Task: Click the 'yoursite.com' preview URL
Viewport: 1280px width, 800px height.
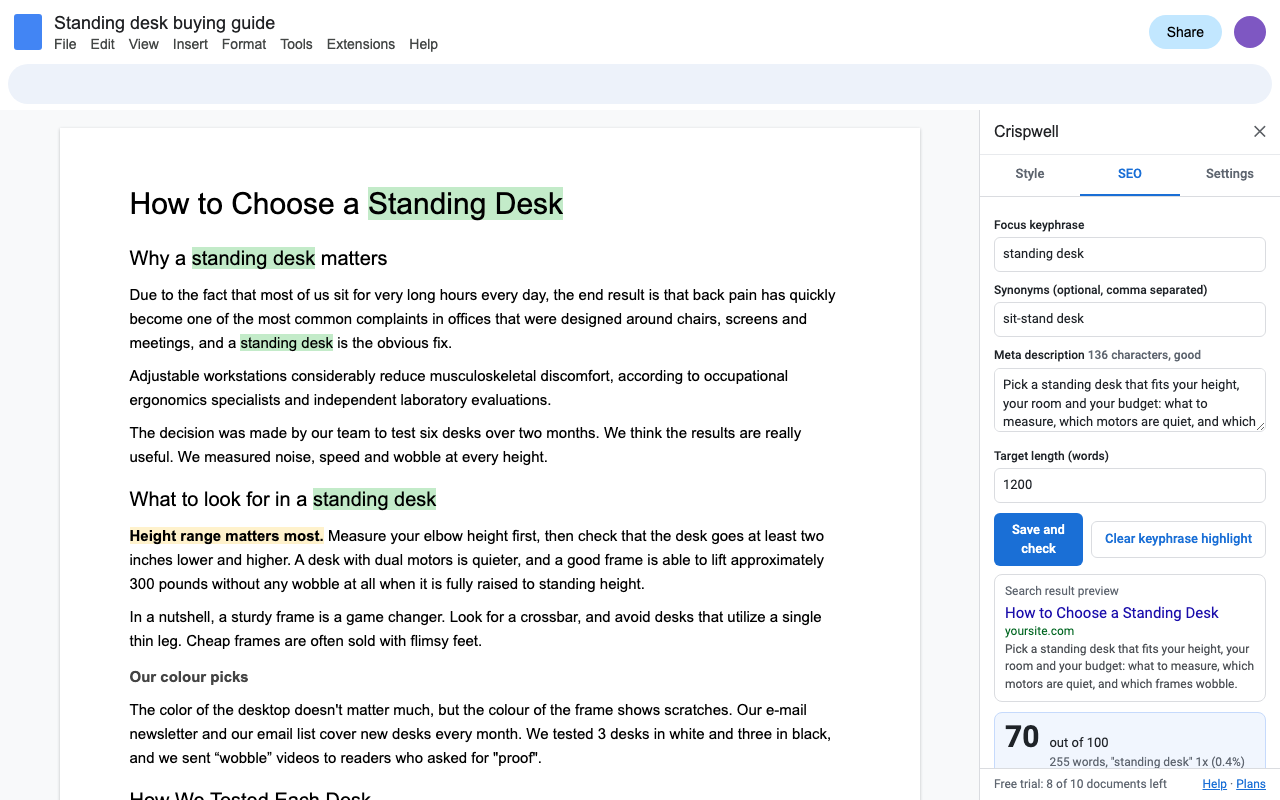Action: [x=1039, y=631]
